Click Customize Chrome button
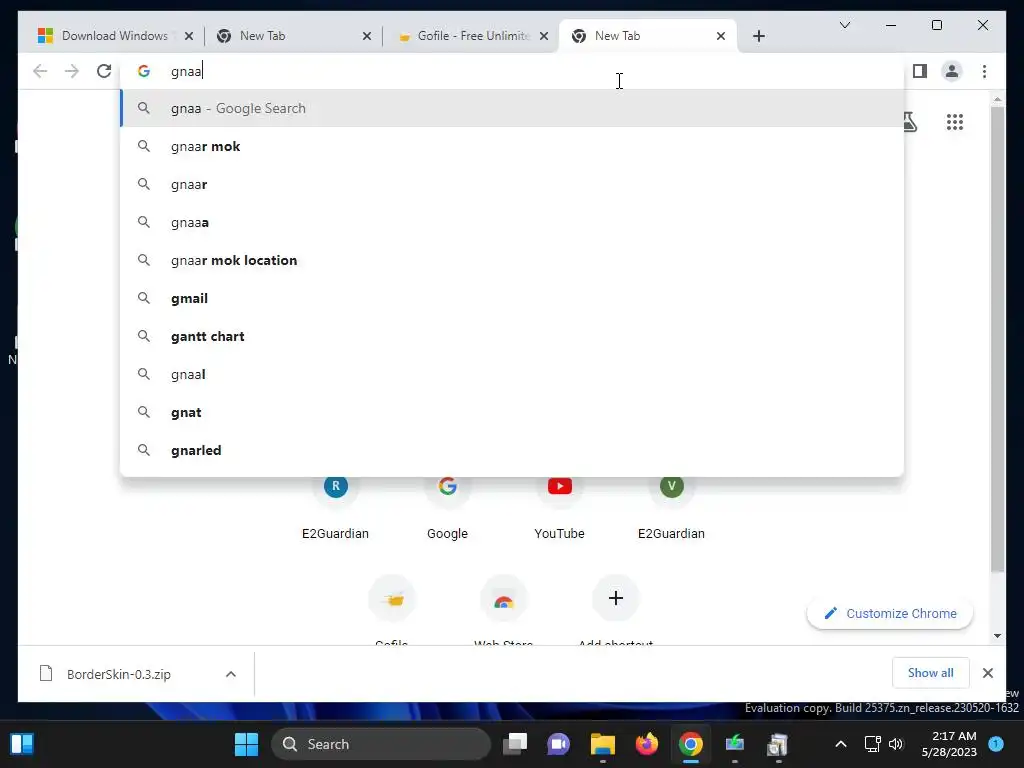Screen dimensions: 1024x768 click(889, 613)
